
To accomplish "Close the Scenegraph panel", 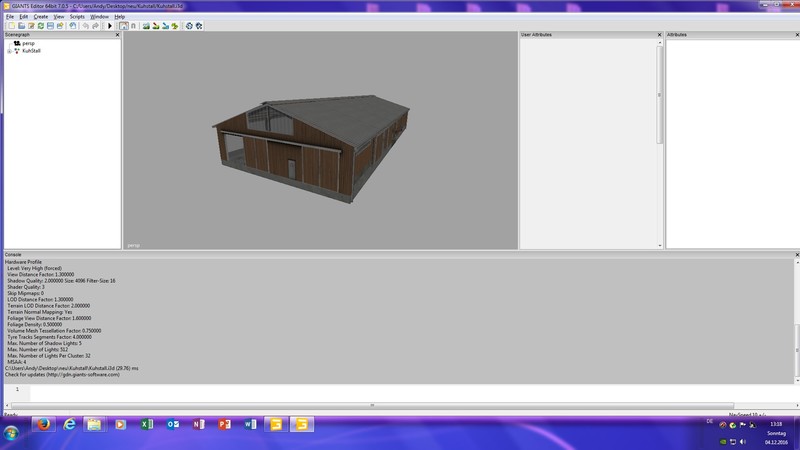I will tap(117, 35).
